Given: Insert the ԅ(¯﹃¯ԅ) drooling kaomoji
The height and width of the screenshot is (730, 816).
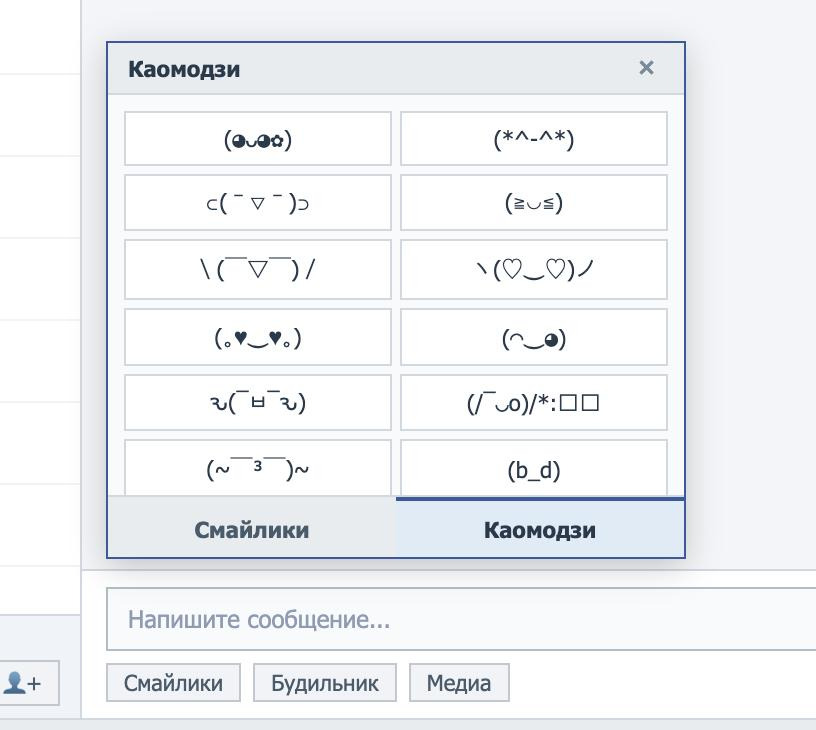Looking at the screenshot, I should 258,402.
